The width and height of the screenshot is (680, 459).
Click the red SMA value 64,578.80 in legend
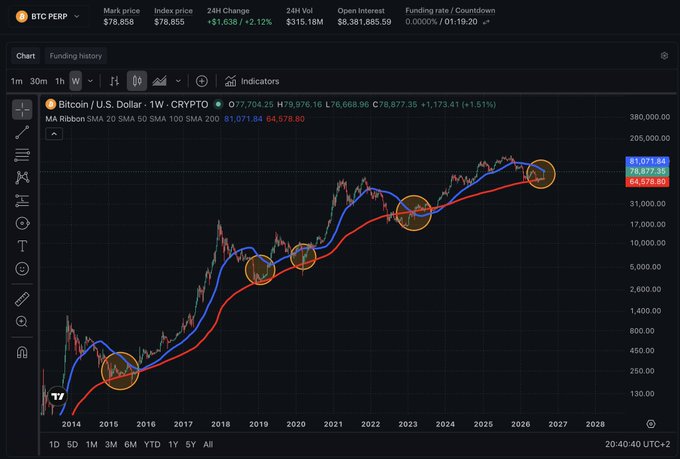pos(285,119)
